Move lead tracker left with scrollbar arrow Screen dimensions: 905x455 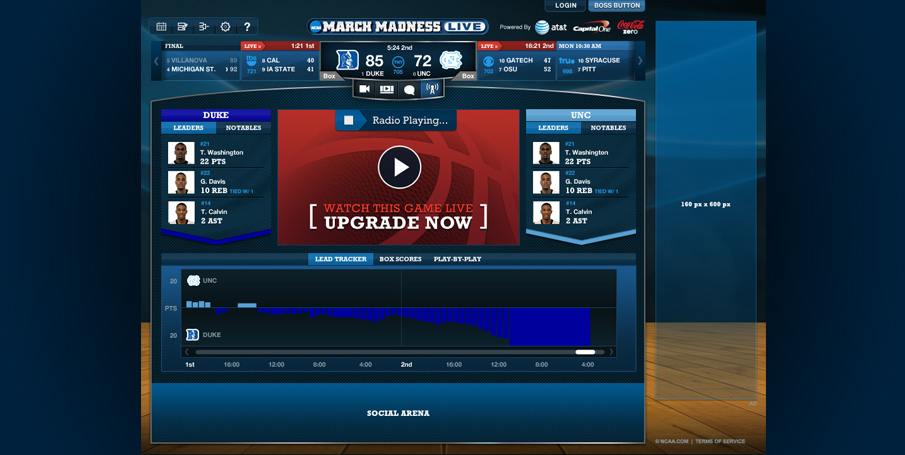click(186, 352)
